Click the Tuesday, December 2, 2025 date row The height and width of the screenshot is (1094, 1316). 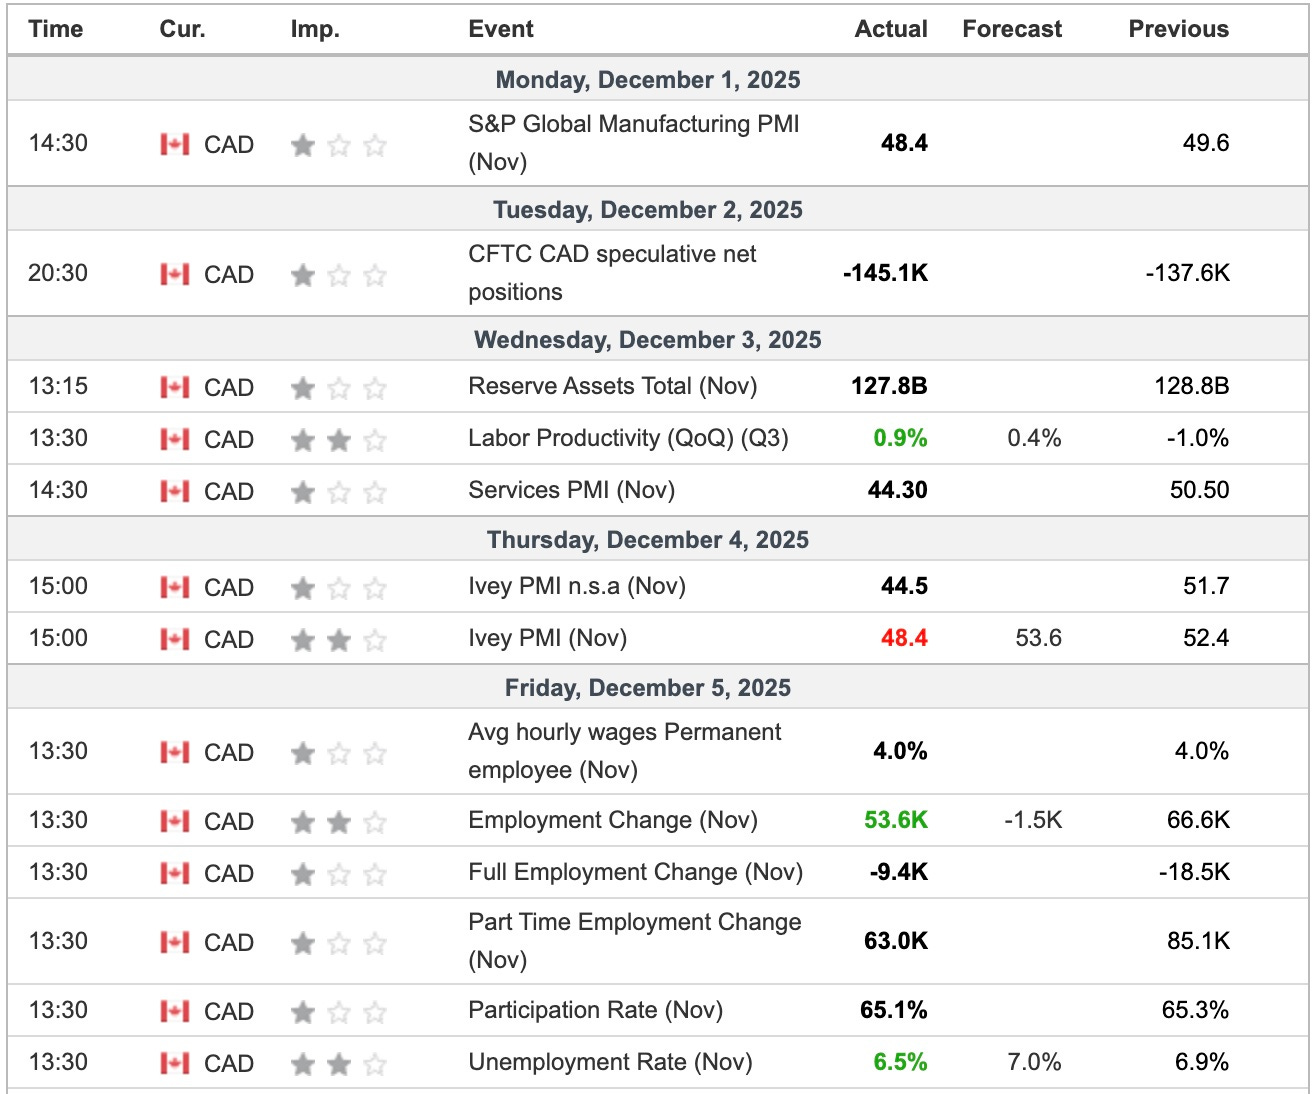coord(657,209)
